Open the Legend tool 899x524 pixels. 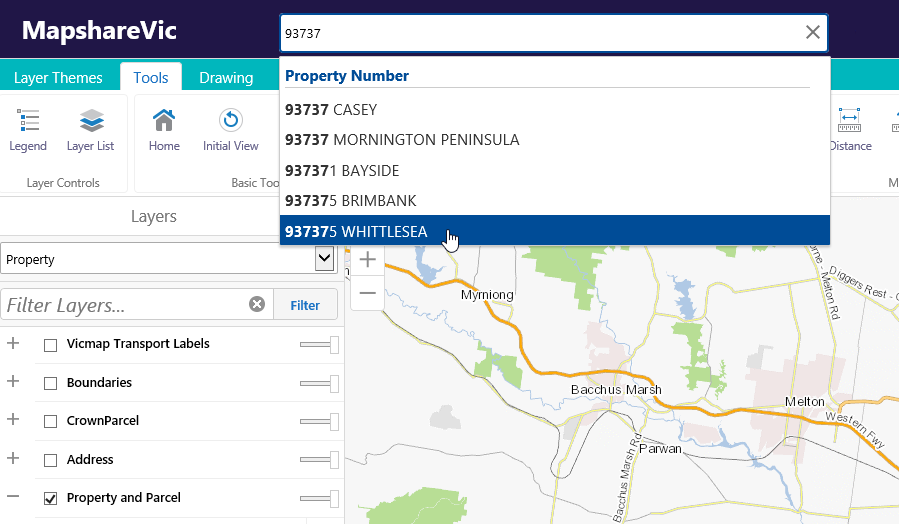click(28, 130)
